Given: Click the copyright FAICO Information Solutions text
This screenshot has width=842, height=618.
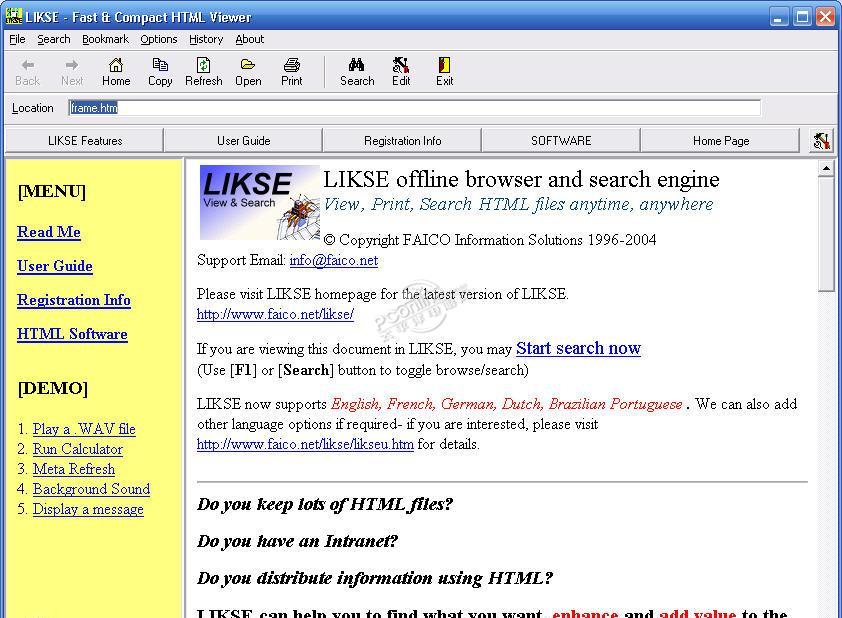Looking at the screenshot, I should [490, 240].
